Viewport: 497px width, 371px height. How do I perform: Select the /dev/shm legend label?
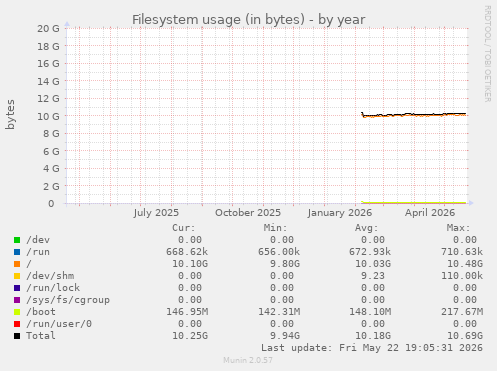click(x=50, y=276)
